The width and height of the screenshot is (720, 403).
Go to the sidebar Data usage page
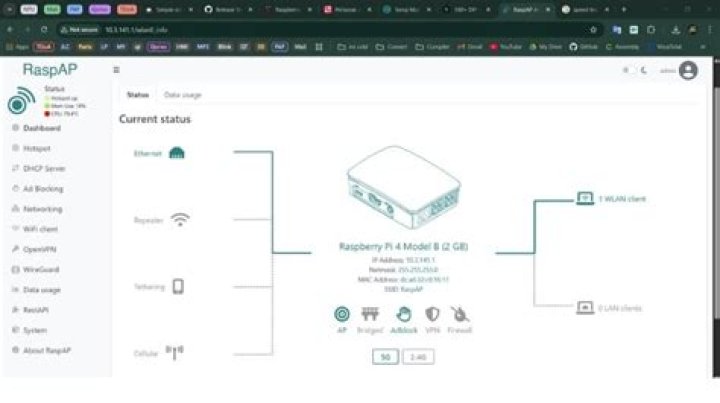(36, 290)
